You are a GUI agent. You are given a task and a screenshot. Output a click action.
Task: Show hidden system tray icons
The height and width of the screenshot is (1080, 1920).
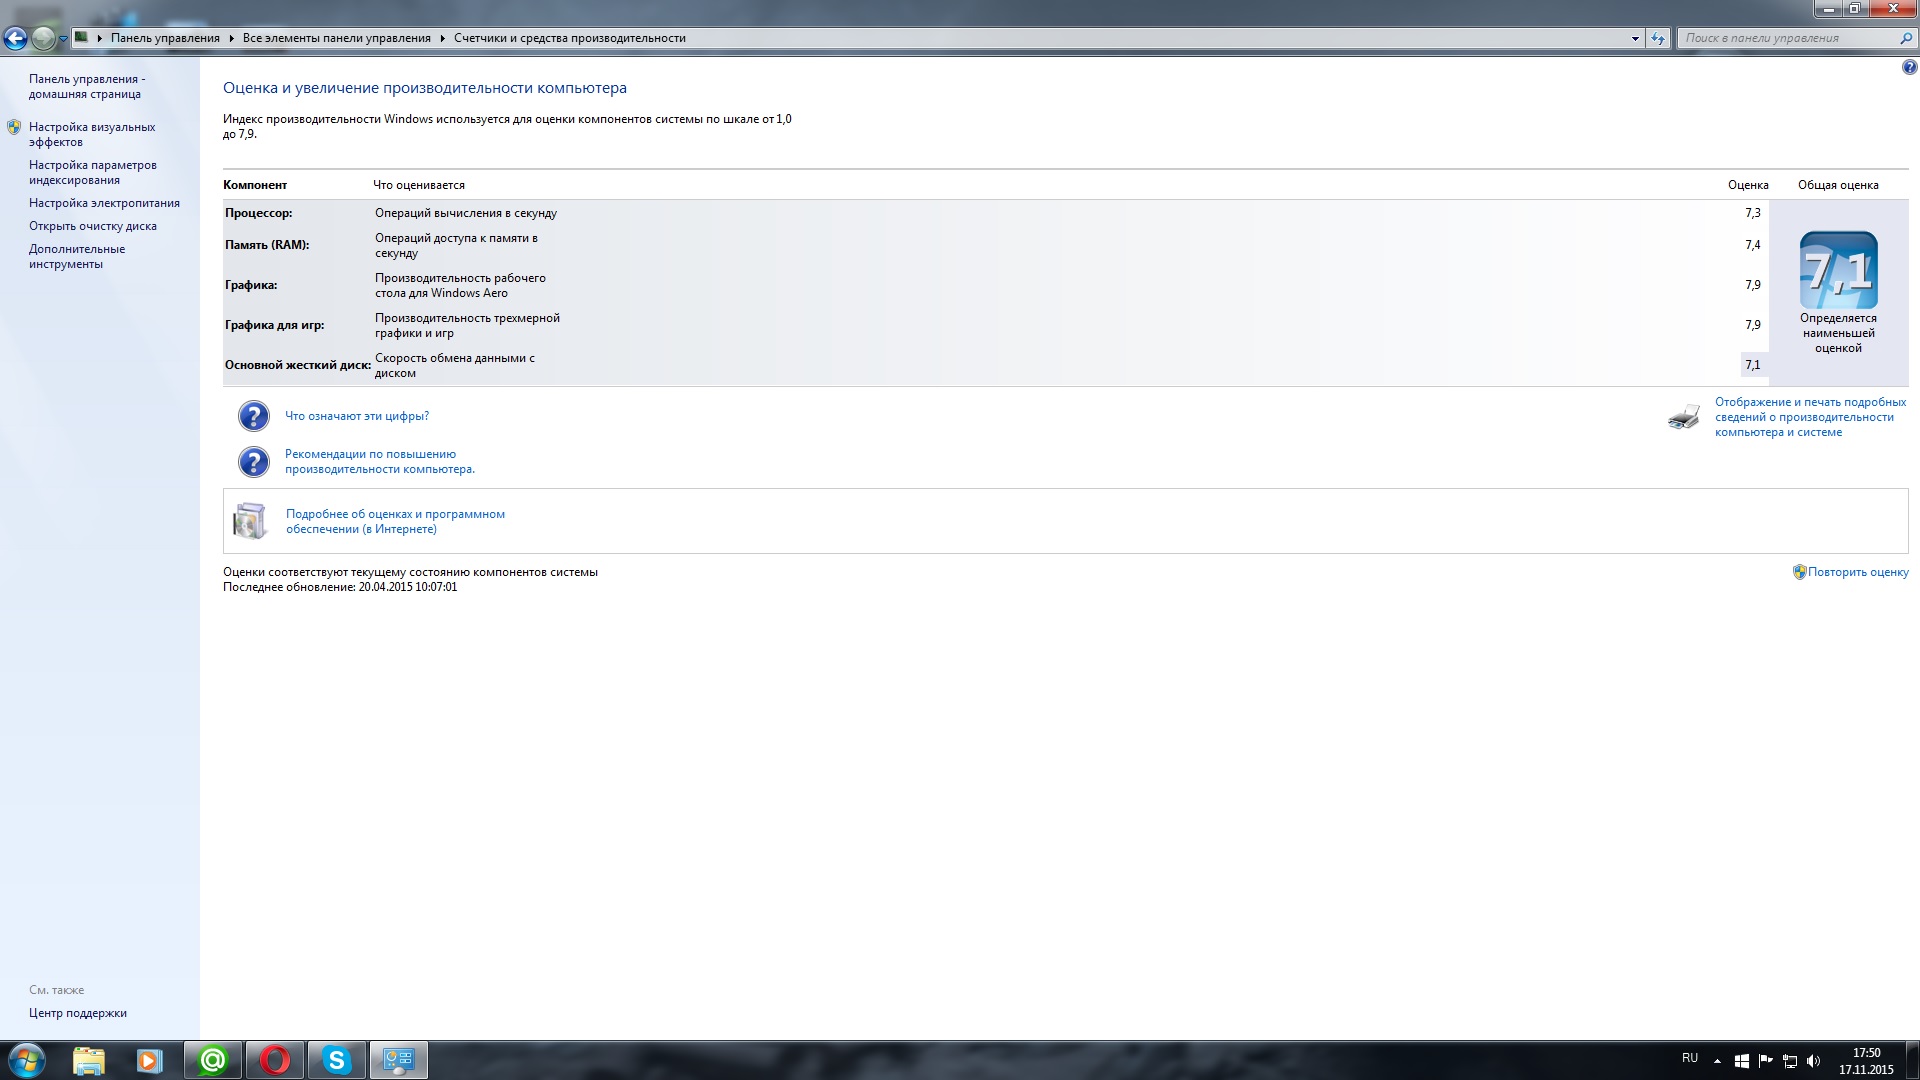(1717, 1060)
